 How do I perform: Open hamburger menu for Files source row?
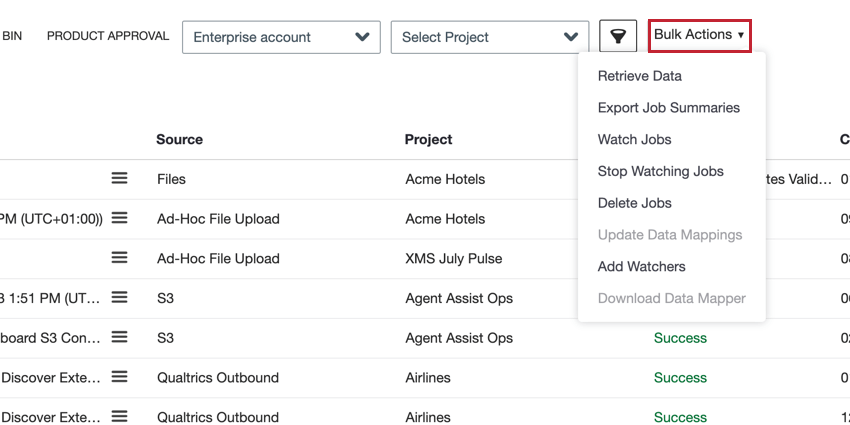click(x=119, y=178)
